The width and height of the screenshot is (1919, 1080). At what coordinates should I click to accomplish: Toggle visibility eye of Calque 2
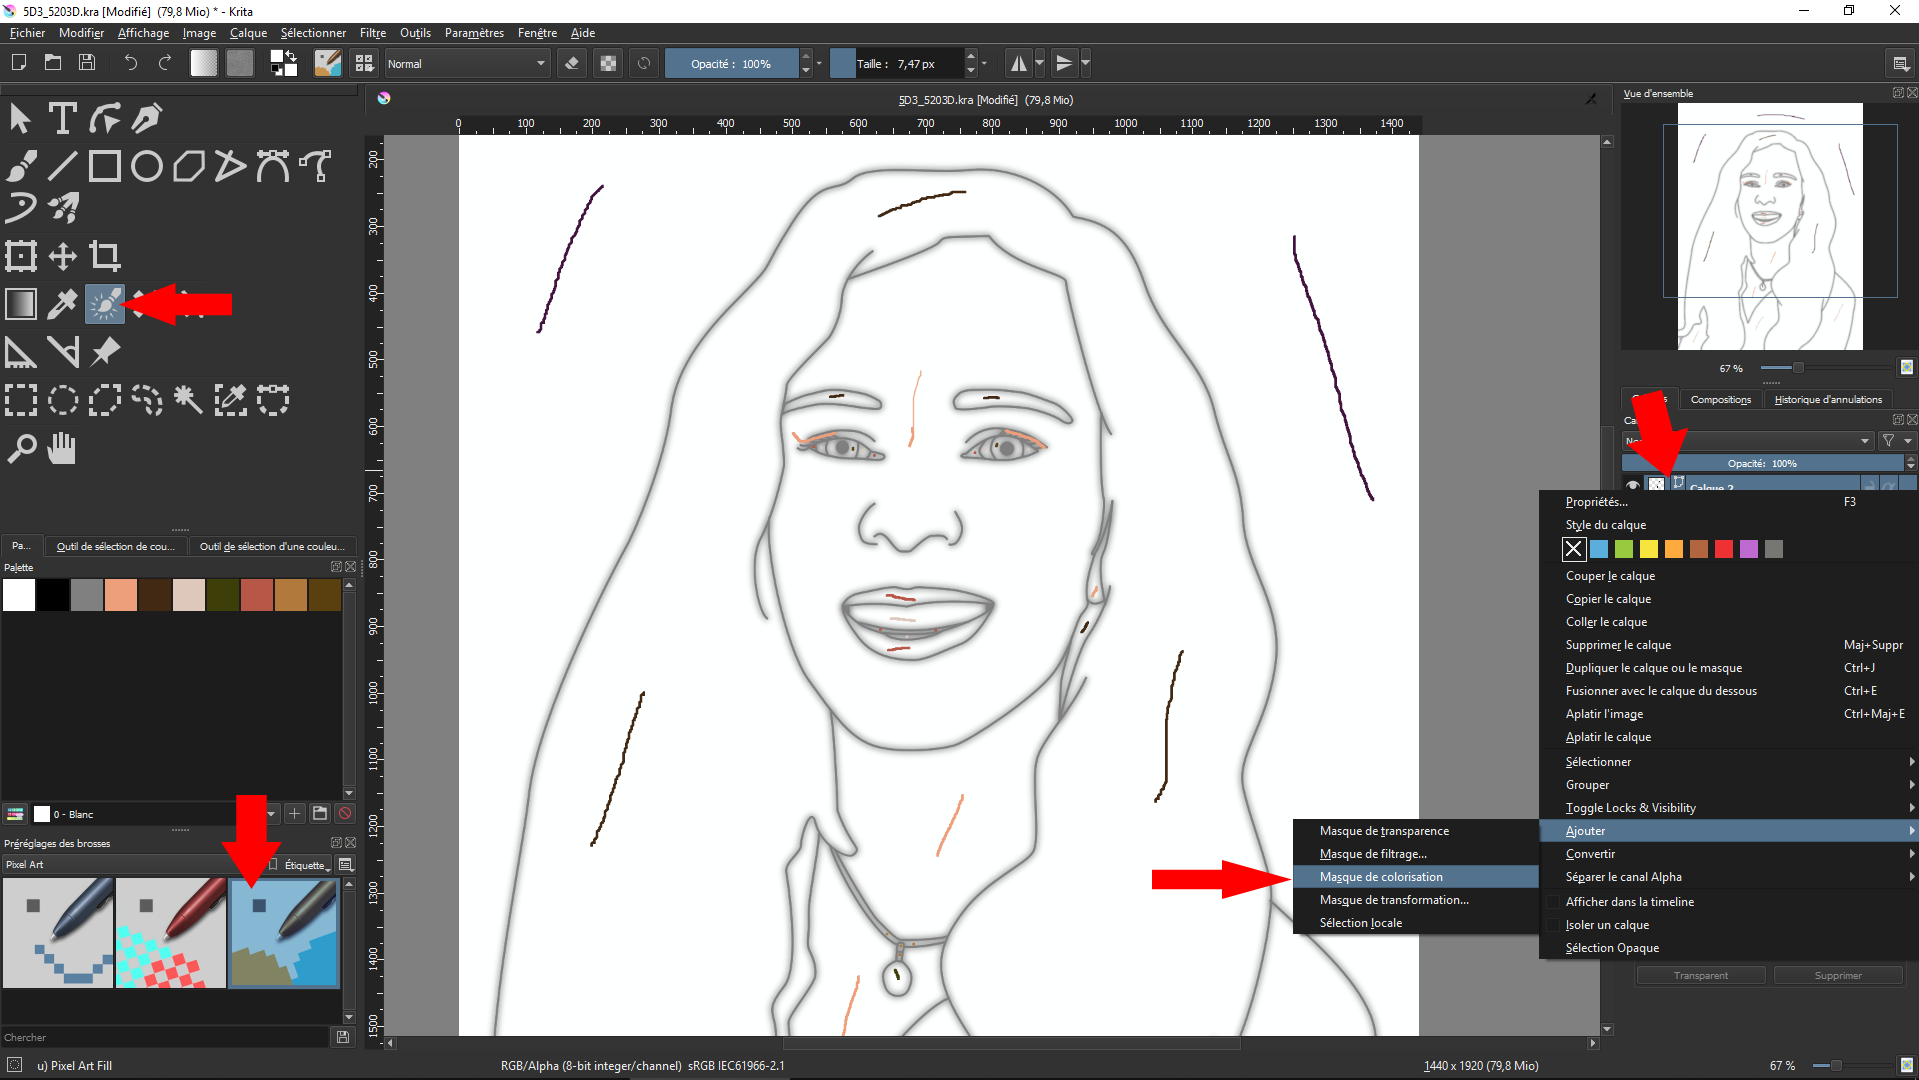click(x=1632, y=486)
